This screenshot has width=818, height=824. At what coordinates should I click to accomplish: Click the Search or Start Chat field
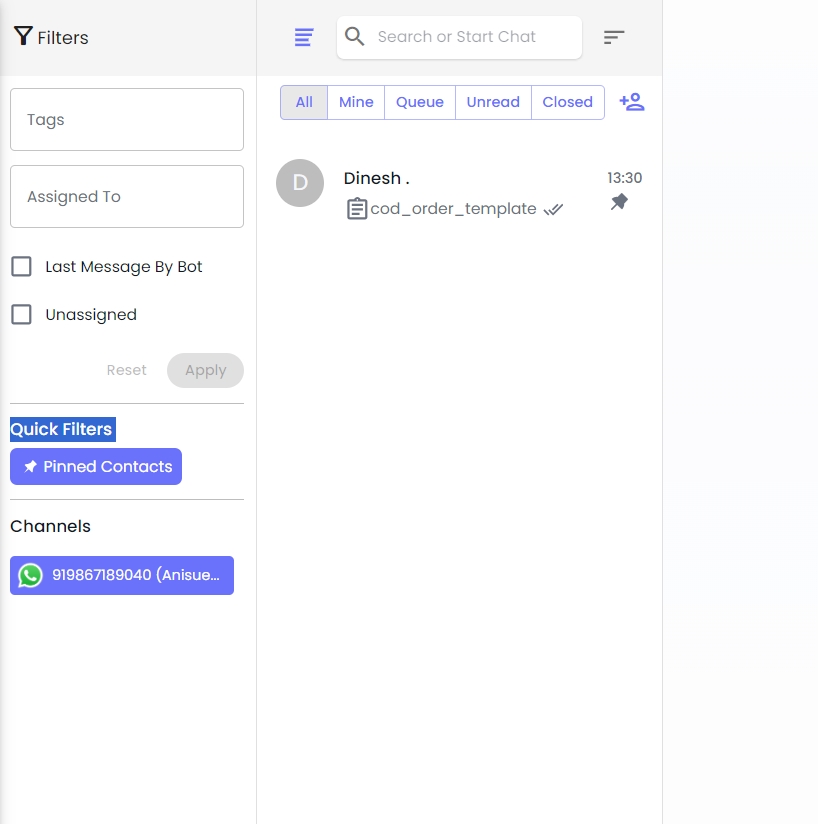click(470, 37)
